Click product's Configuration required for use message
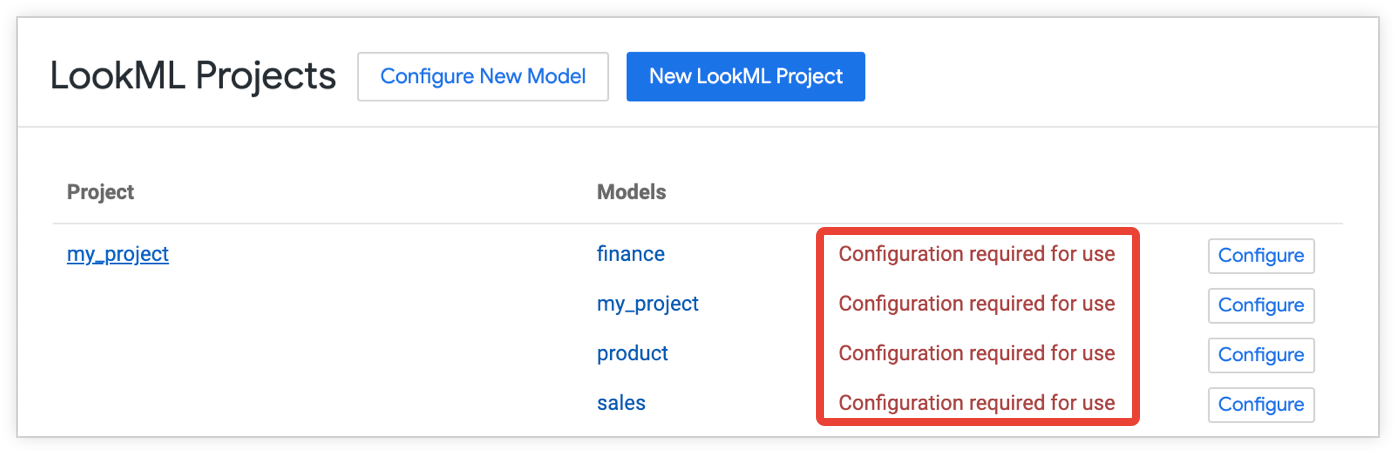1396x454 pixels. click(x=976, y=353)
